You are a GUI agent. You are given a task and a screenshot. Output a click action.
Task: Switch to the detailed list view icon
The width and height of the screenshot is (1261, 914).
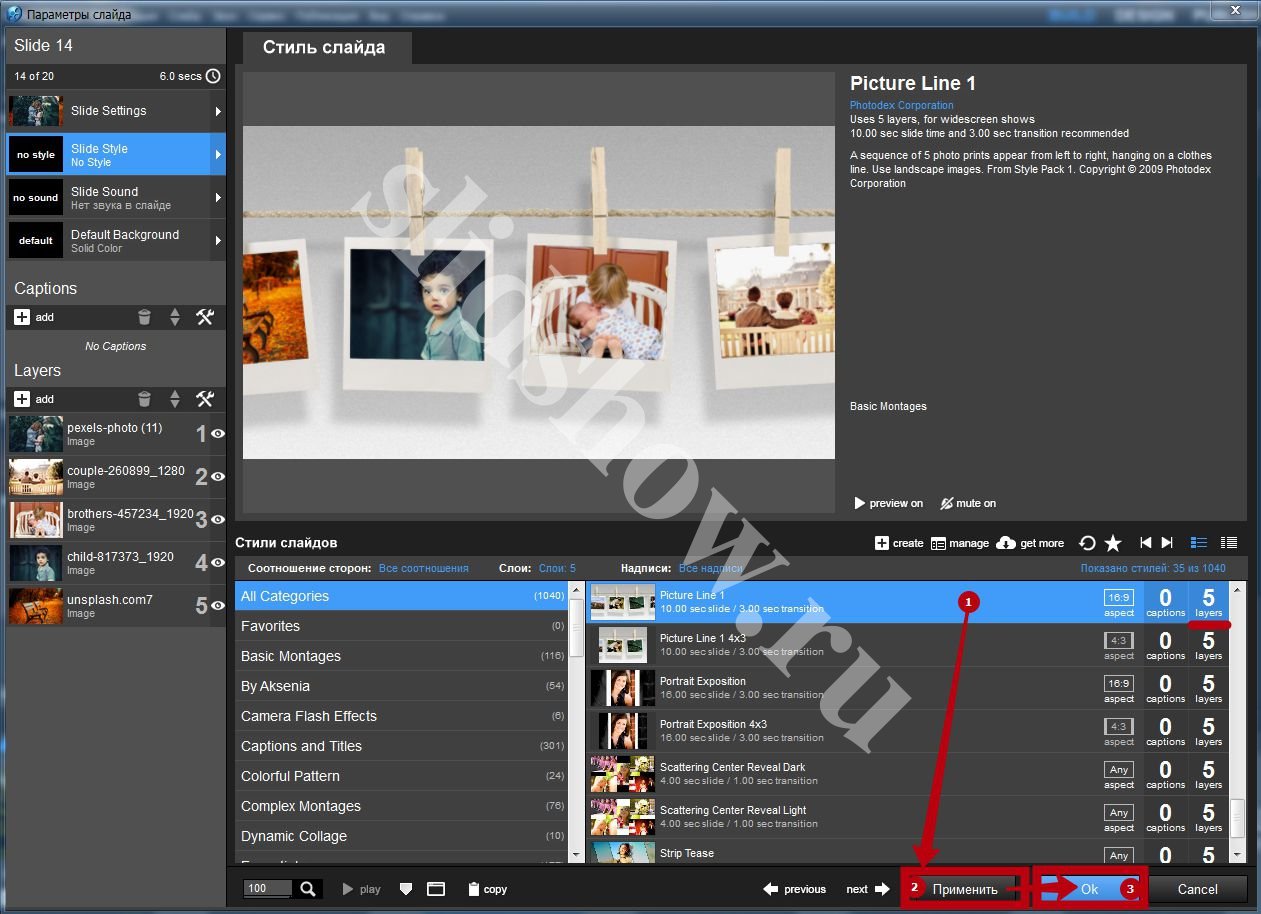click(x=1199, y=543)
